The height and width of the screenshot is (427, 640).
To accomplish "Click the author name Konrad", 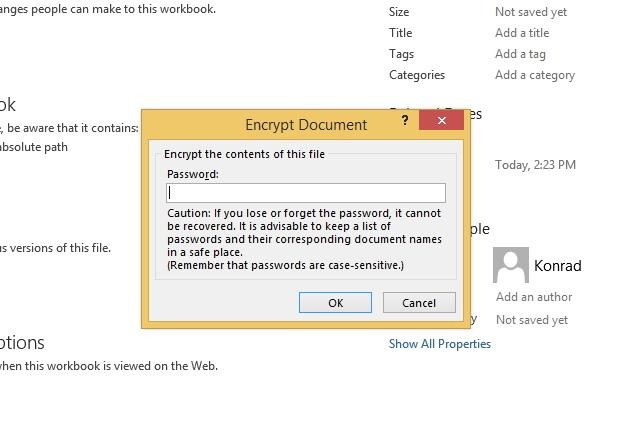I will click(557, 266).
